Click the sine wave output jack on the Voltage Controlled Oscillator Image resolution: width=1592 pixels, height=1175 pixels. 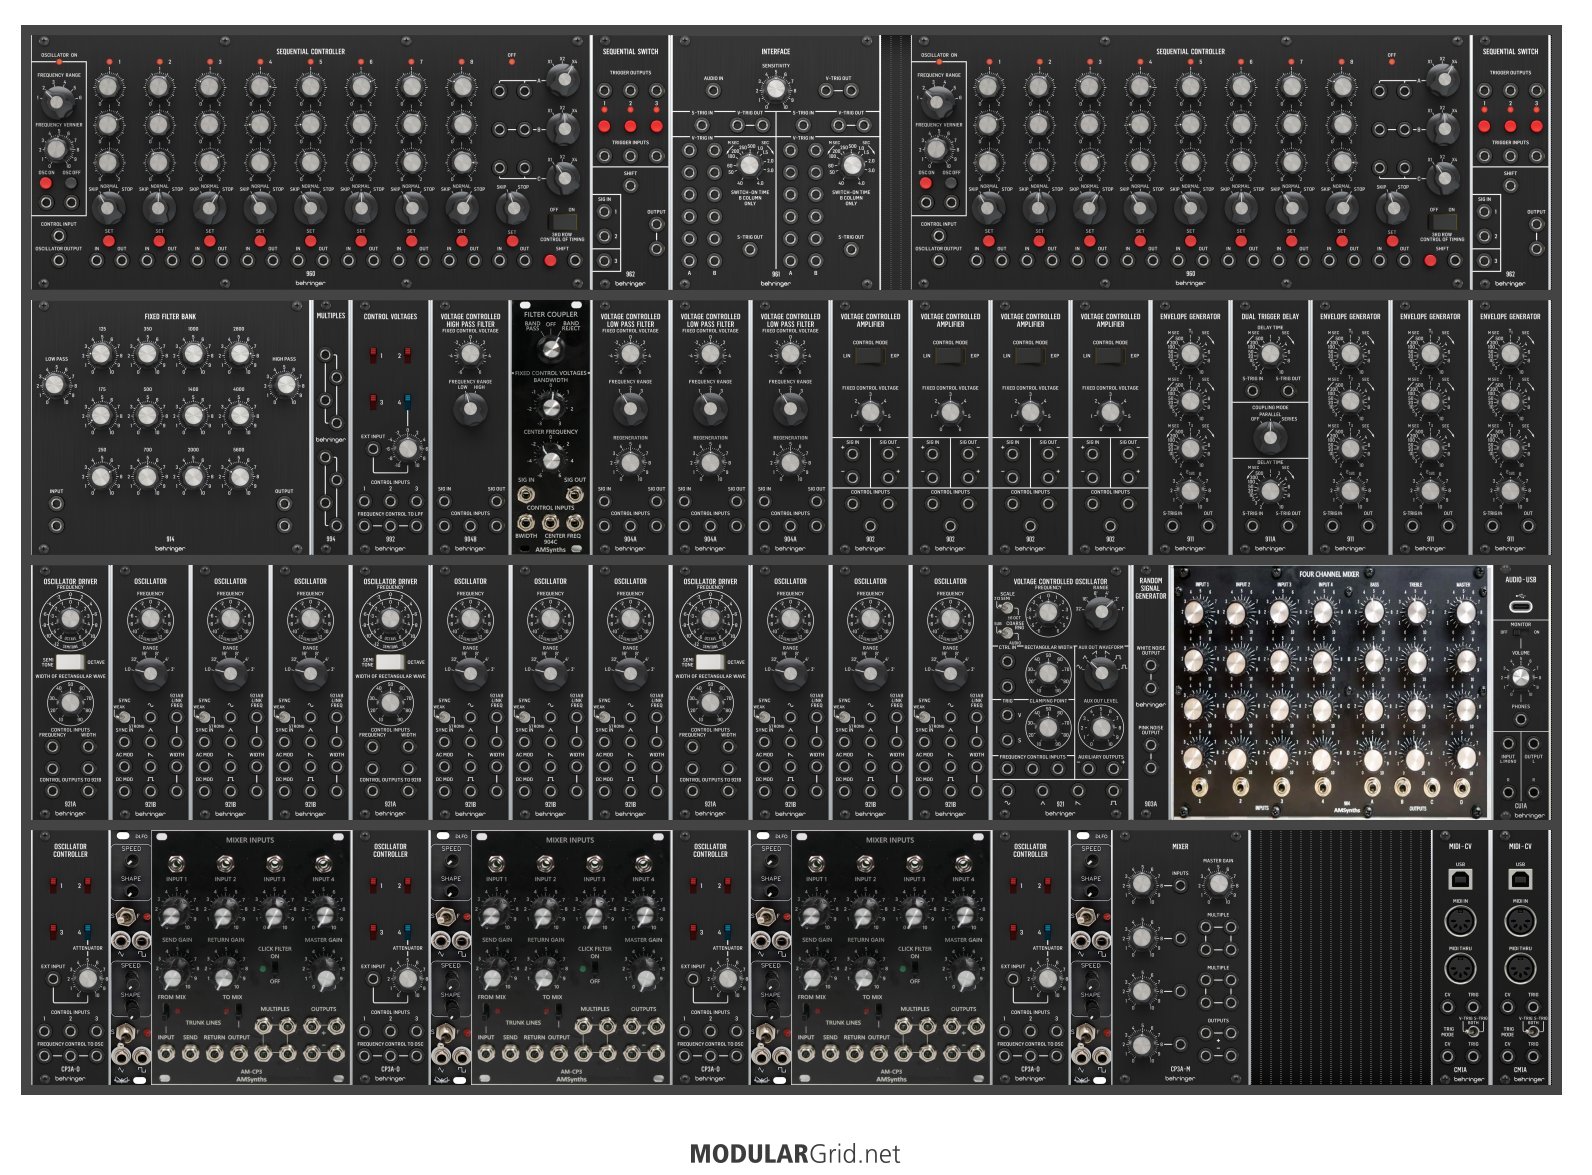point(1005,790)
